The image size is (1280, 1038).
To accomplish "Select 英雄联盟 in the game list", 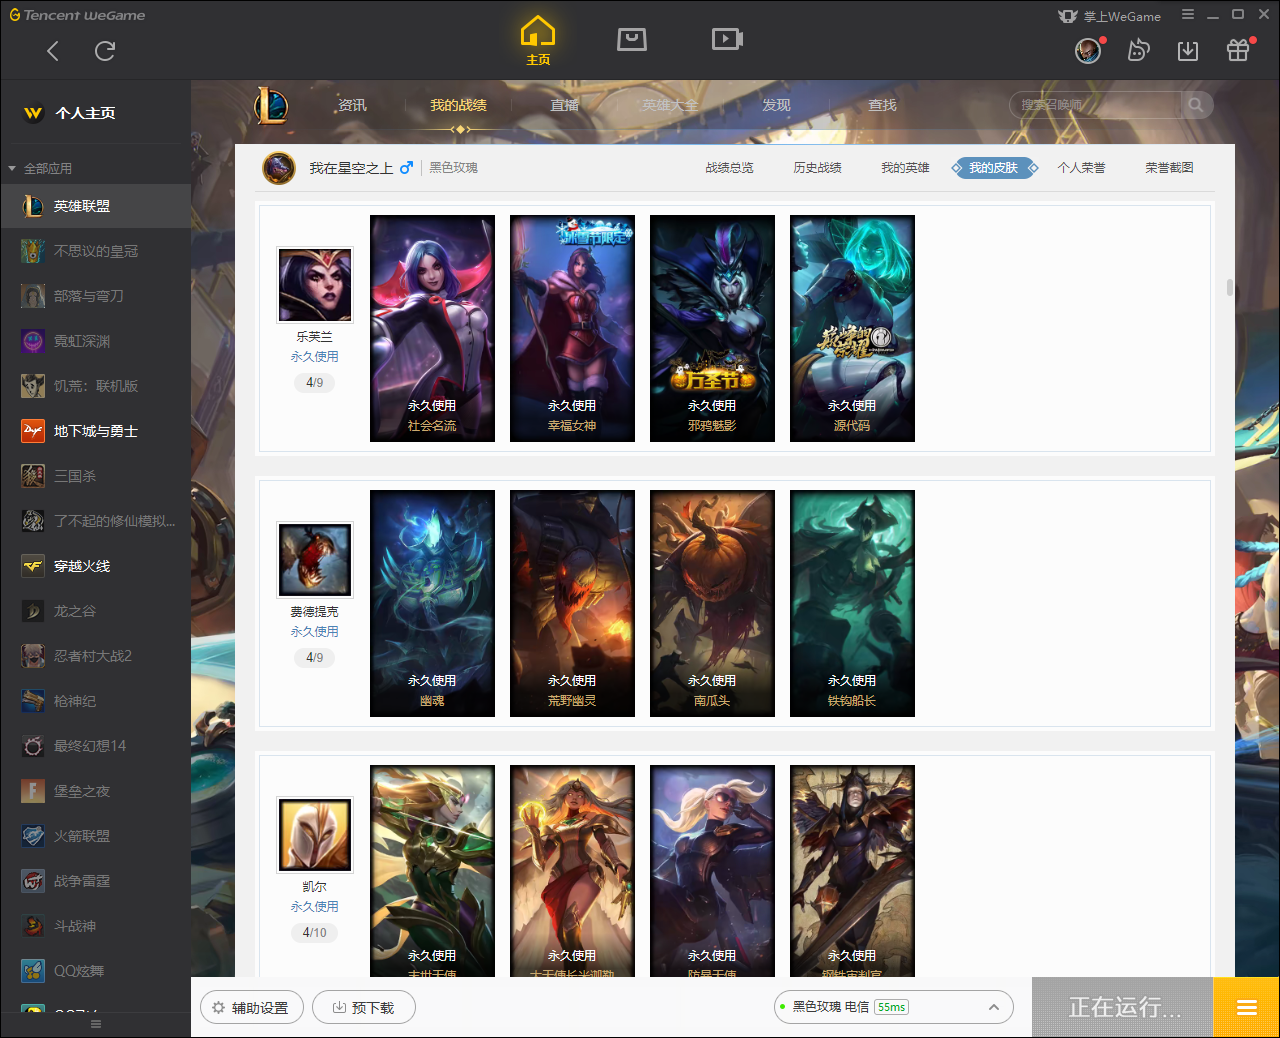I will (x=95, y=206).
